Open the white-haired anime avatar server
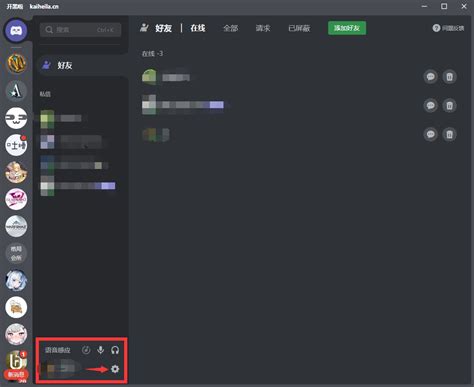This screenshot has width=474, height=387. click(x=16, y=280)
